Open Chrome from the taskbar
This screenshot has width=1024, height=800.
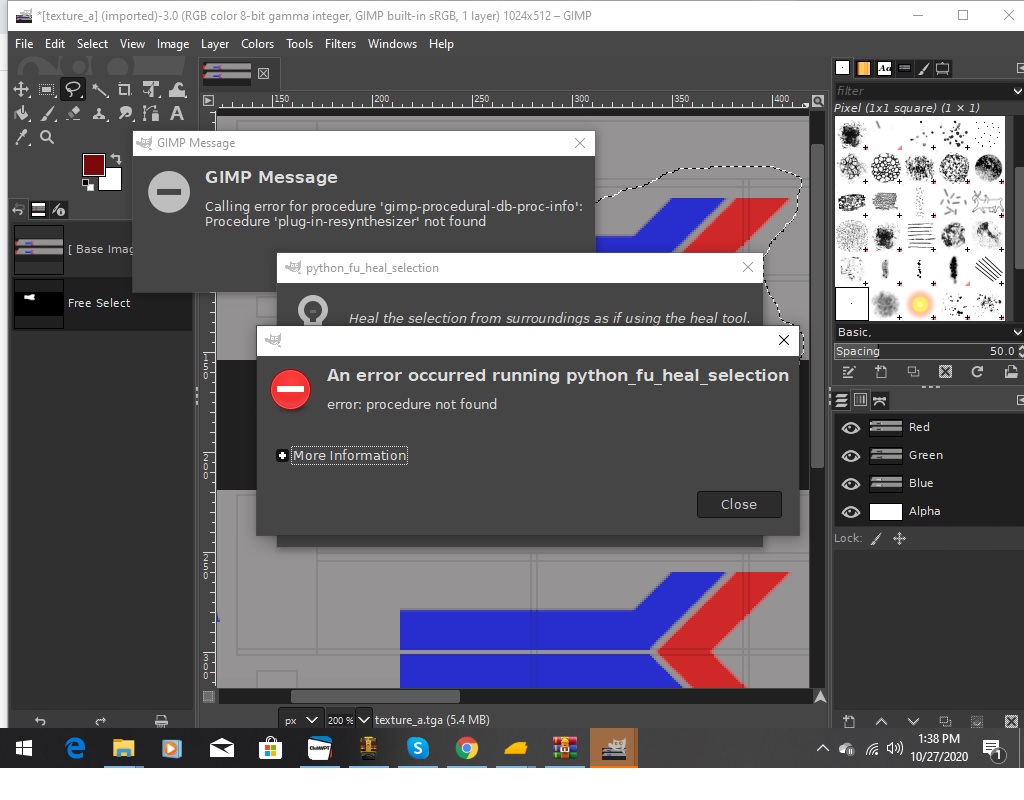[x=466, y=748]
